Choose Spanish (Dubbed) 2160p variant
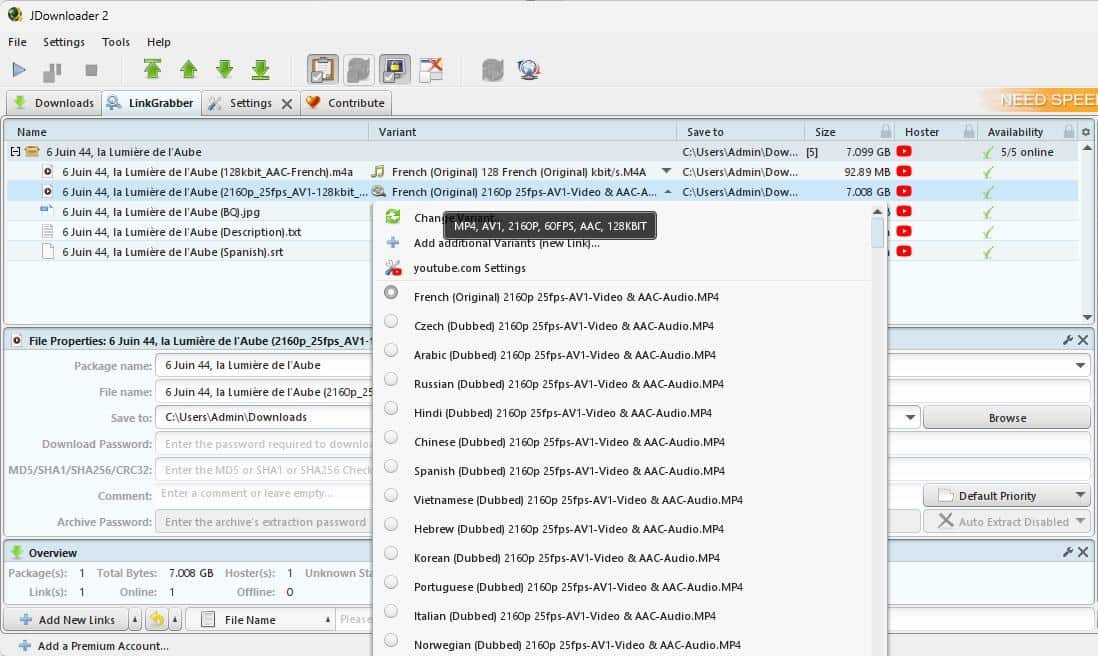Image resolution: width=1098 pixels, height=656 pixels. click(391, 467)
